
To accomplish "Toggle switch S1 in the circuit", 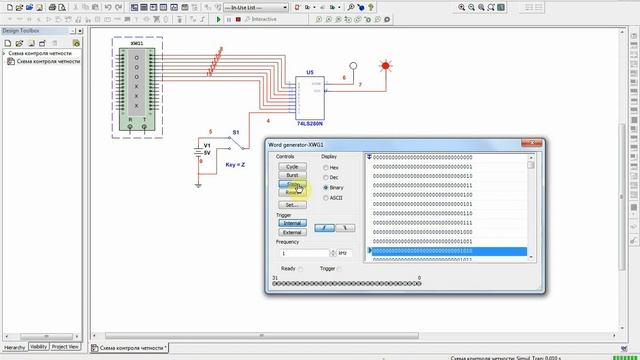I will click(237, 143).
